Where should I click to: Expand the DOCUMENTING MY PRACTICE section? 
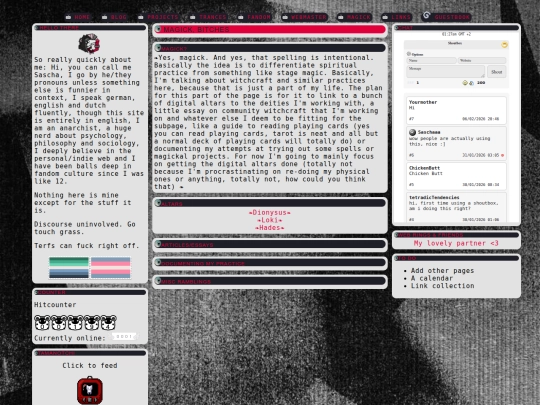(x=158, y=263)
